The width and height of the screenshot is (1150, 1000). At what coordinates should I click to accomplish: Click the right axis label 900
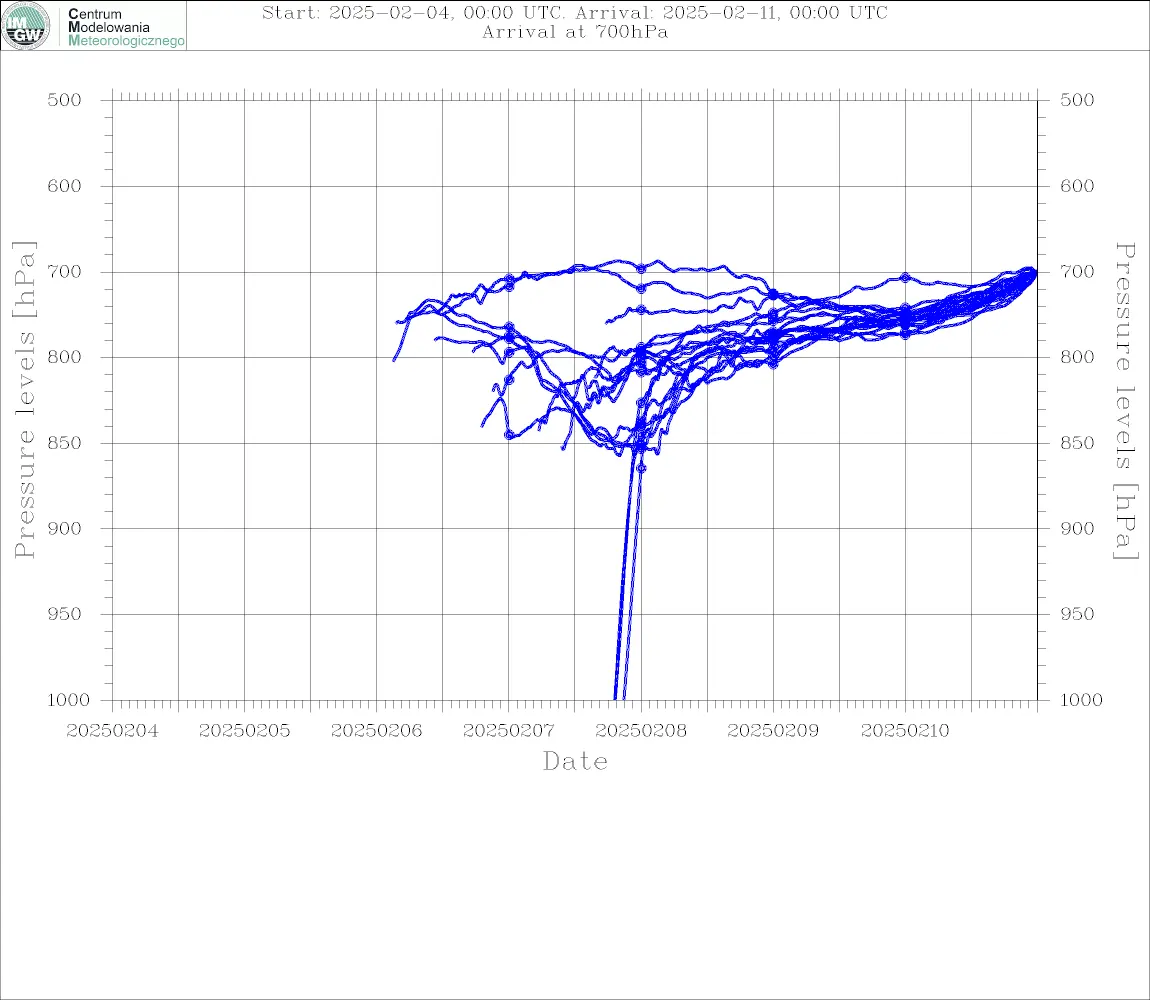click(x=1077, y=529)
